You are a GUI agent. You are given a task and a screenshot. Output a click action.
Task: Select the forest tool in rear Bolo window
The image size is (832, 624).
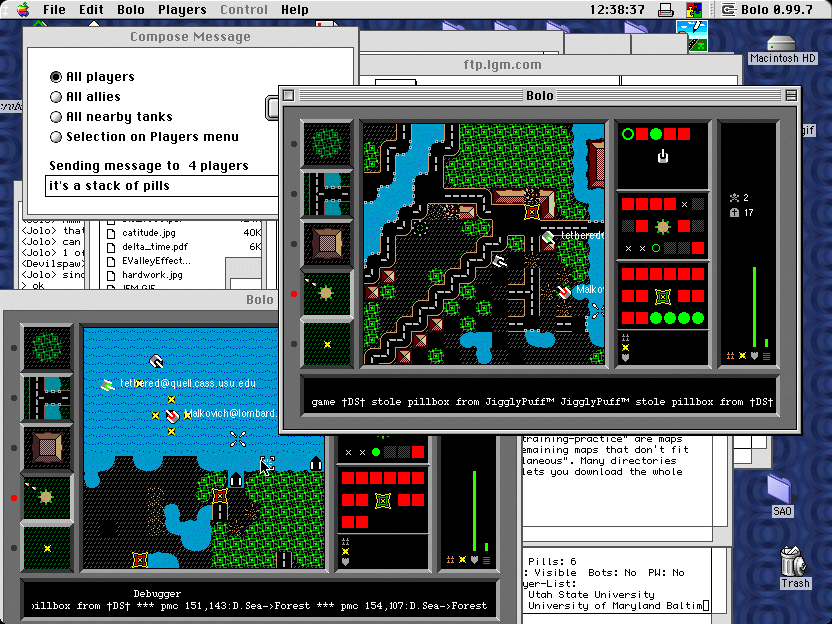point(47,348)
